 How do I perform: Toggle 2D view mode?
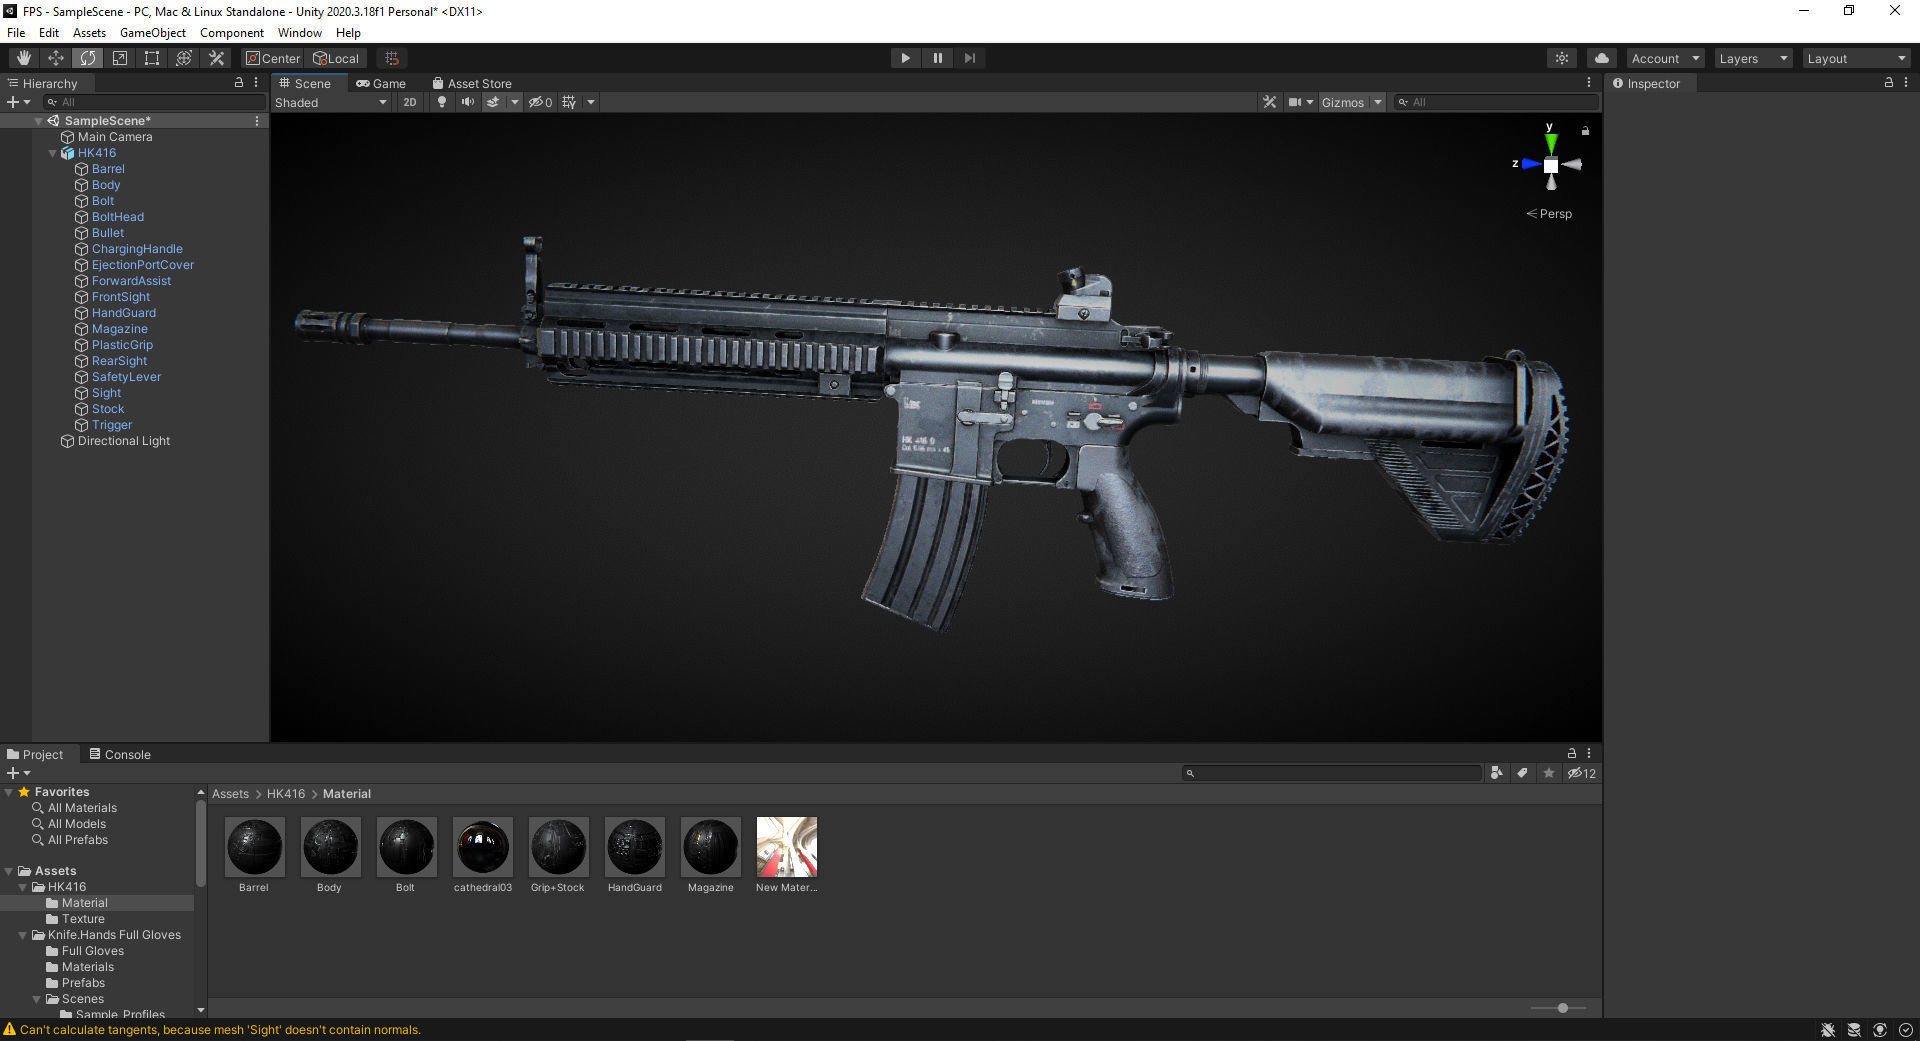point(410,102)
